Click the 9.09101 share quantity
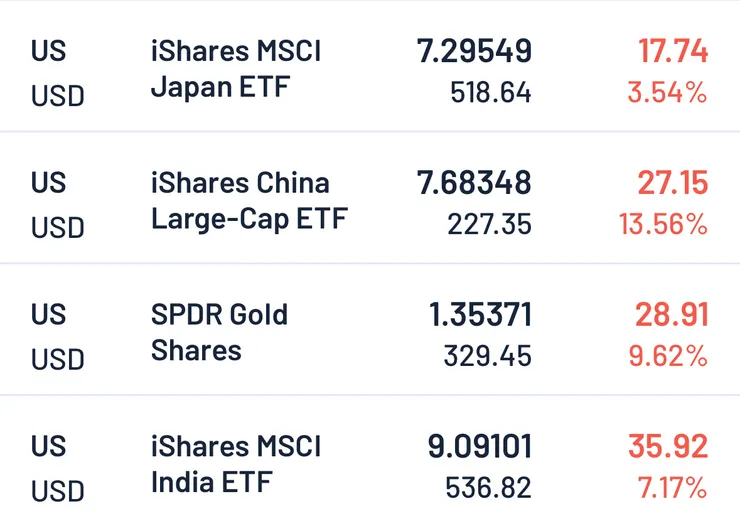This screenshot has width=740, height=511. tap(479, 447)
